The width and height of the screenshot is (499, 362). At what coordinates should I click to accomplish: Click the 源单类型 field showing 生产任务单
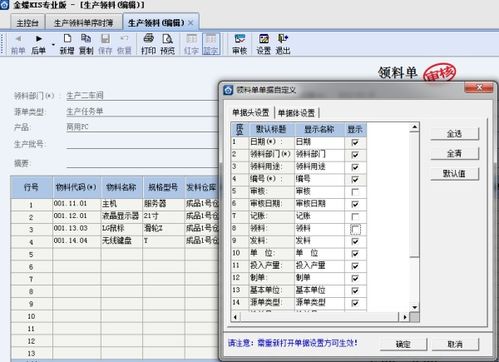click(x=142, y=111)
